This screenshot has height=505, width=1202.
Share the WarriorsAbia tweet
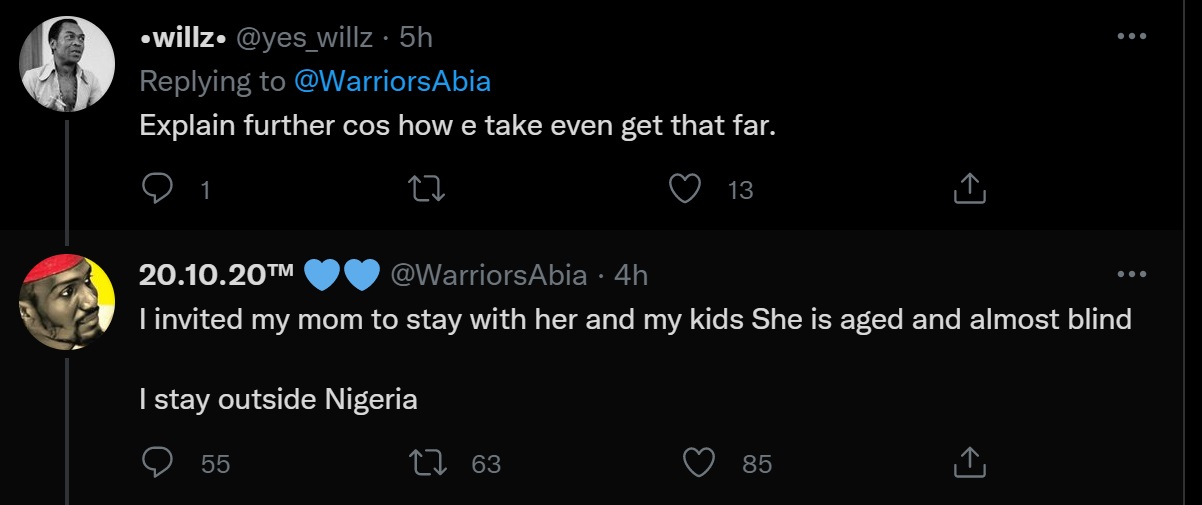click(x=970, y=463)
